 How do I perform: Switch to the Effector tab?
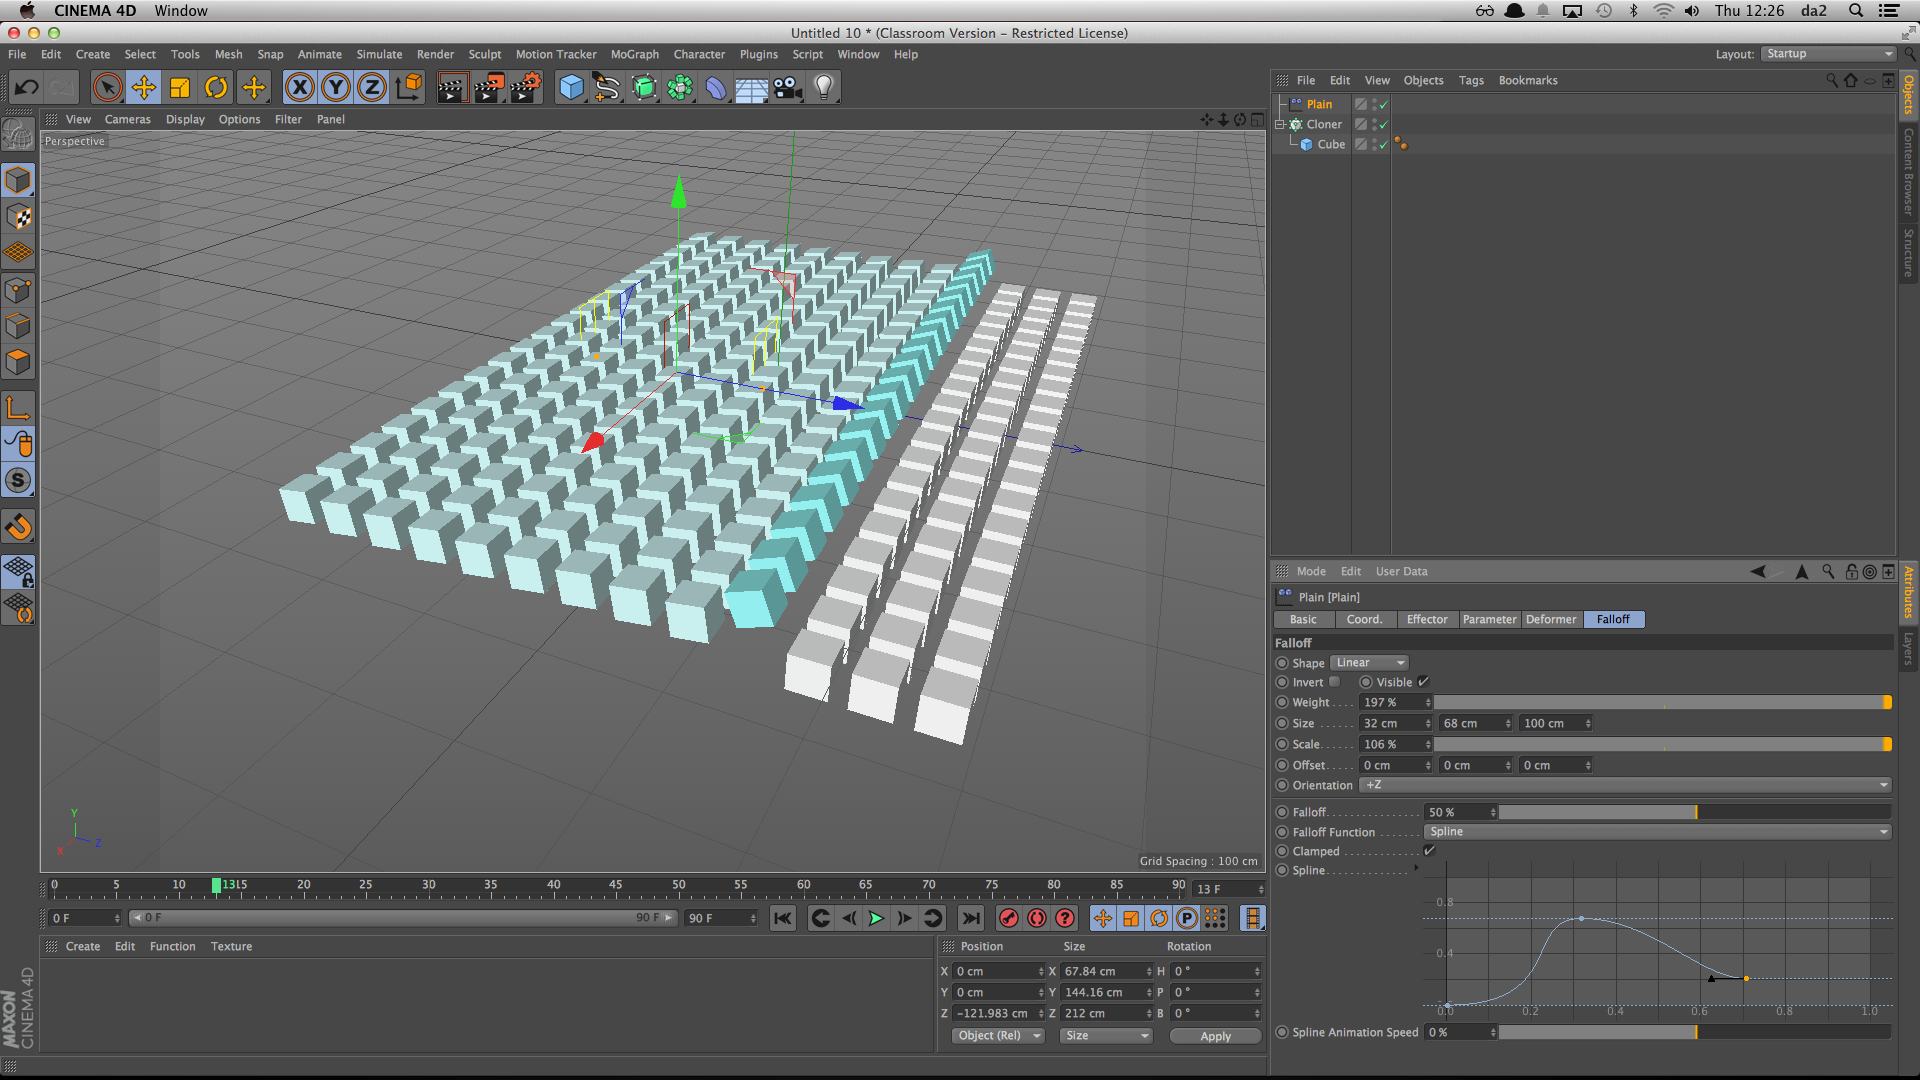click(x=1426, y=620)
